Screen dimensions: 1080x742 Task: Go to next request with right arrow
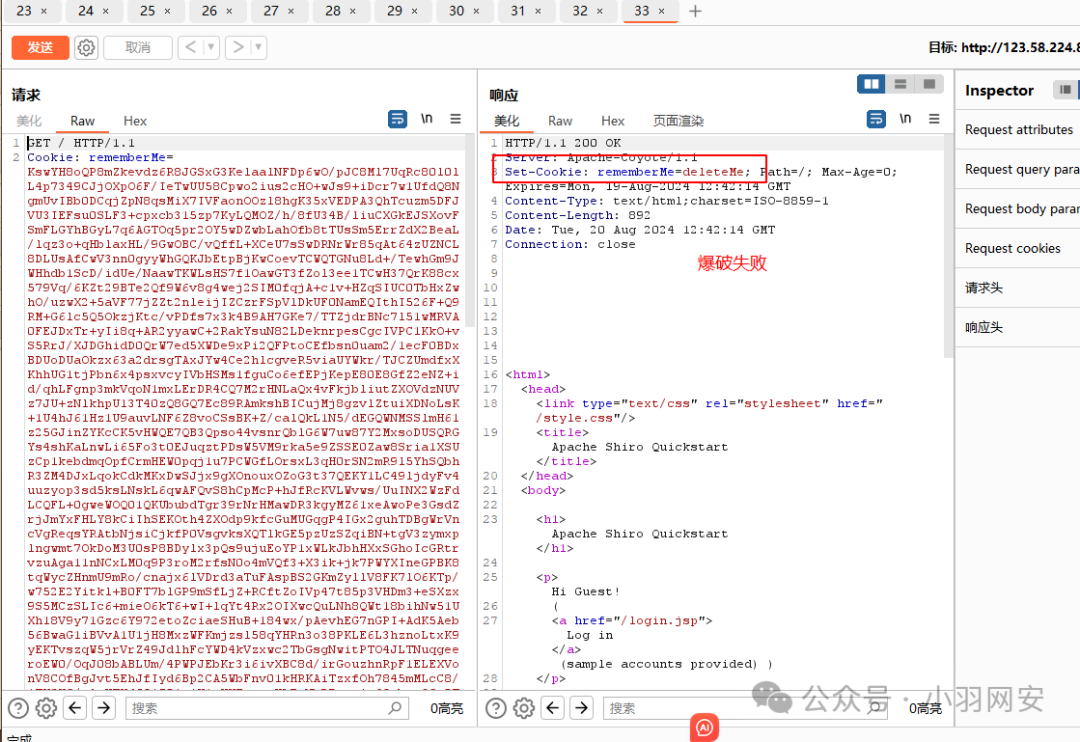click(238, 48)
